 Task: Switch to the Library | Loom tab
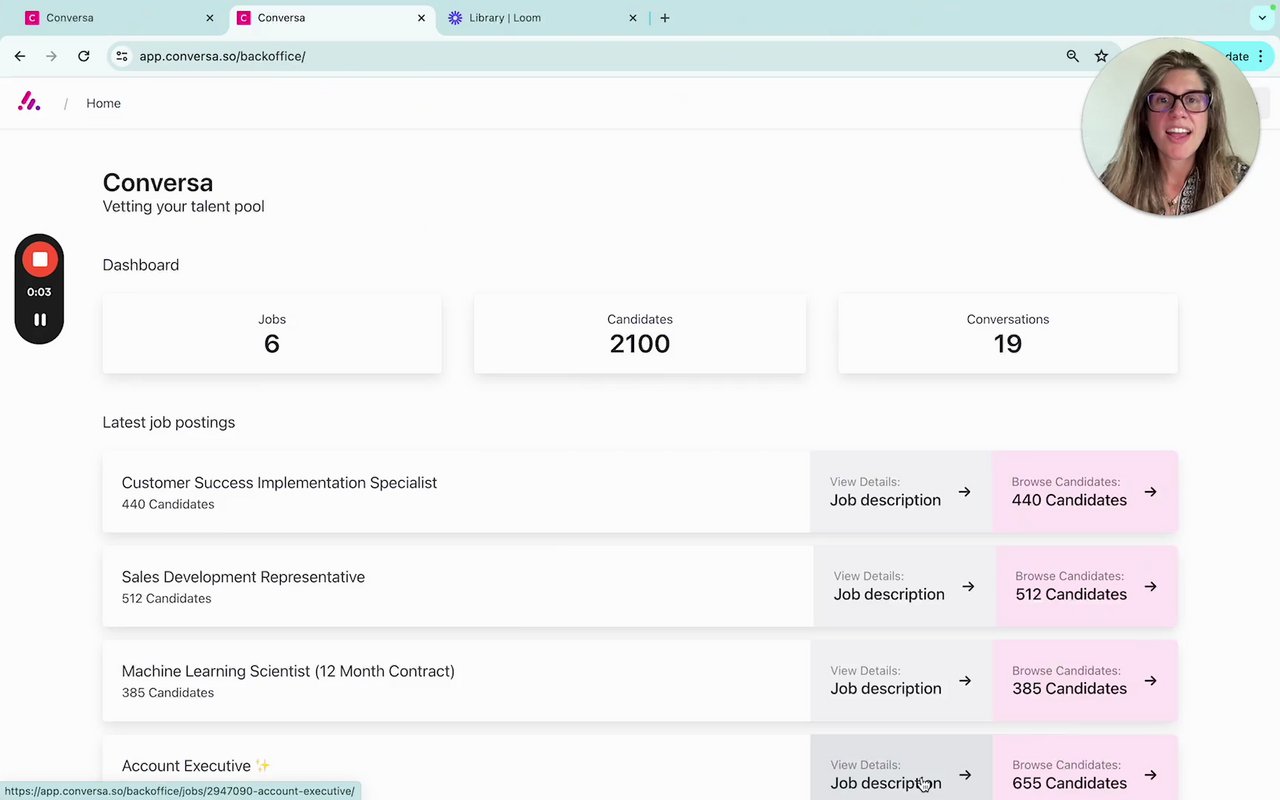pos(544,18)
